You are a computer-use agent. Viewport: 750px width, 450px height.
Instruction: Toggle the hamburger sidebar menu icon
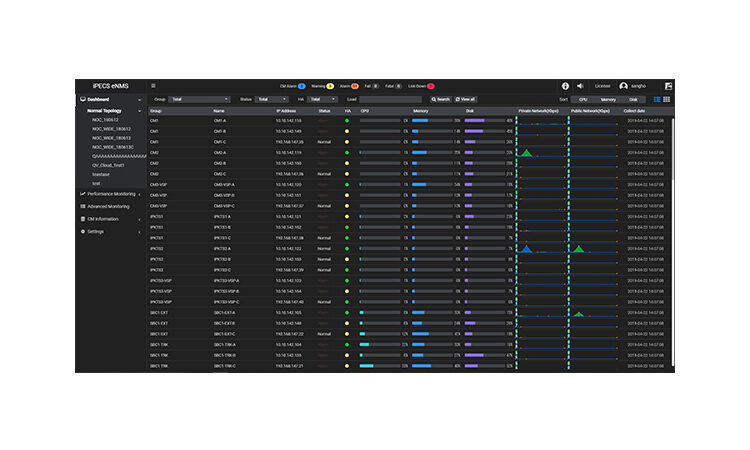153,86
